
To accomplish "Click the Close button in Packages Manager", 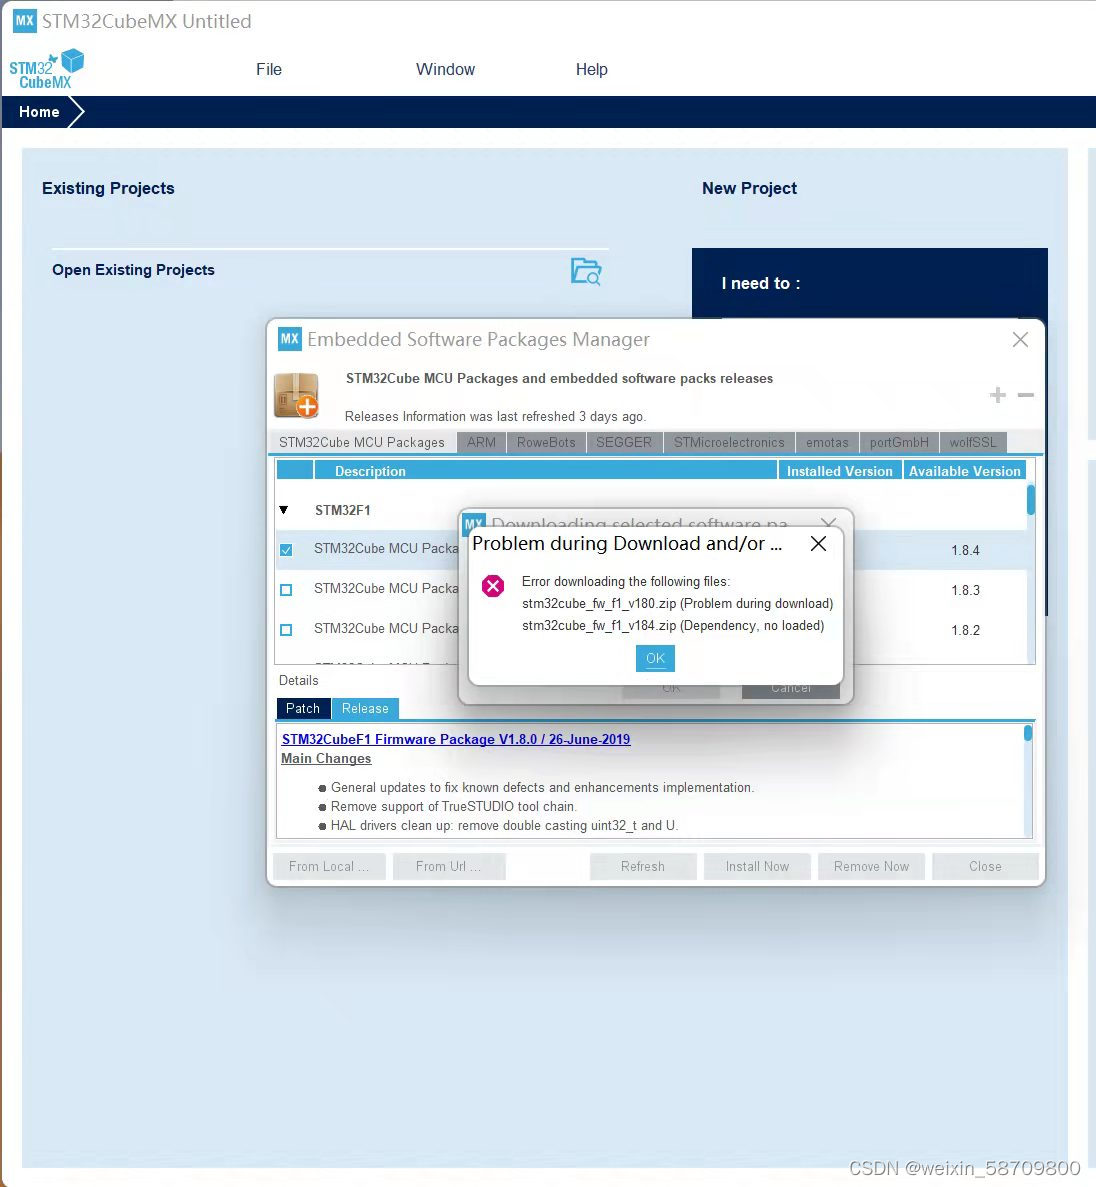I will (985, 866).
